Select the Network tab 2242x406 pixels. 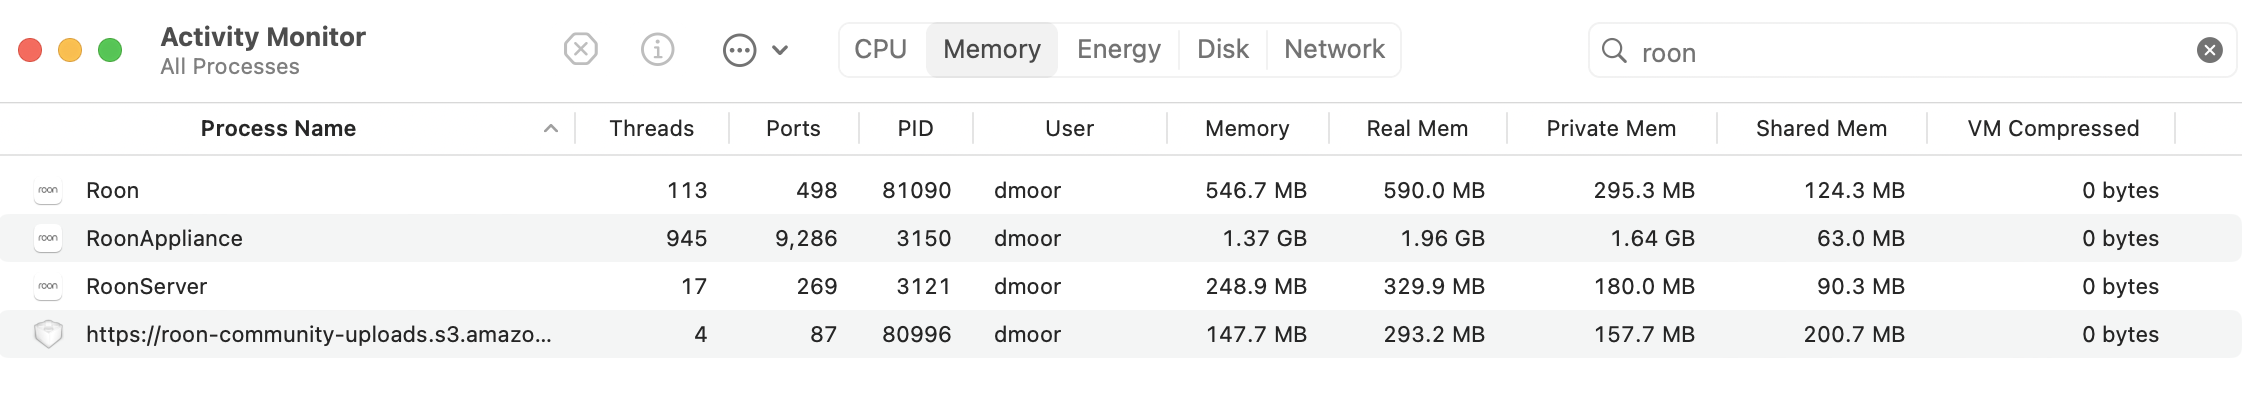click(1334, 49)
